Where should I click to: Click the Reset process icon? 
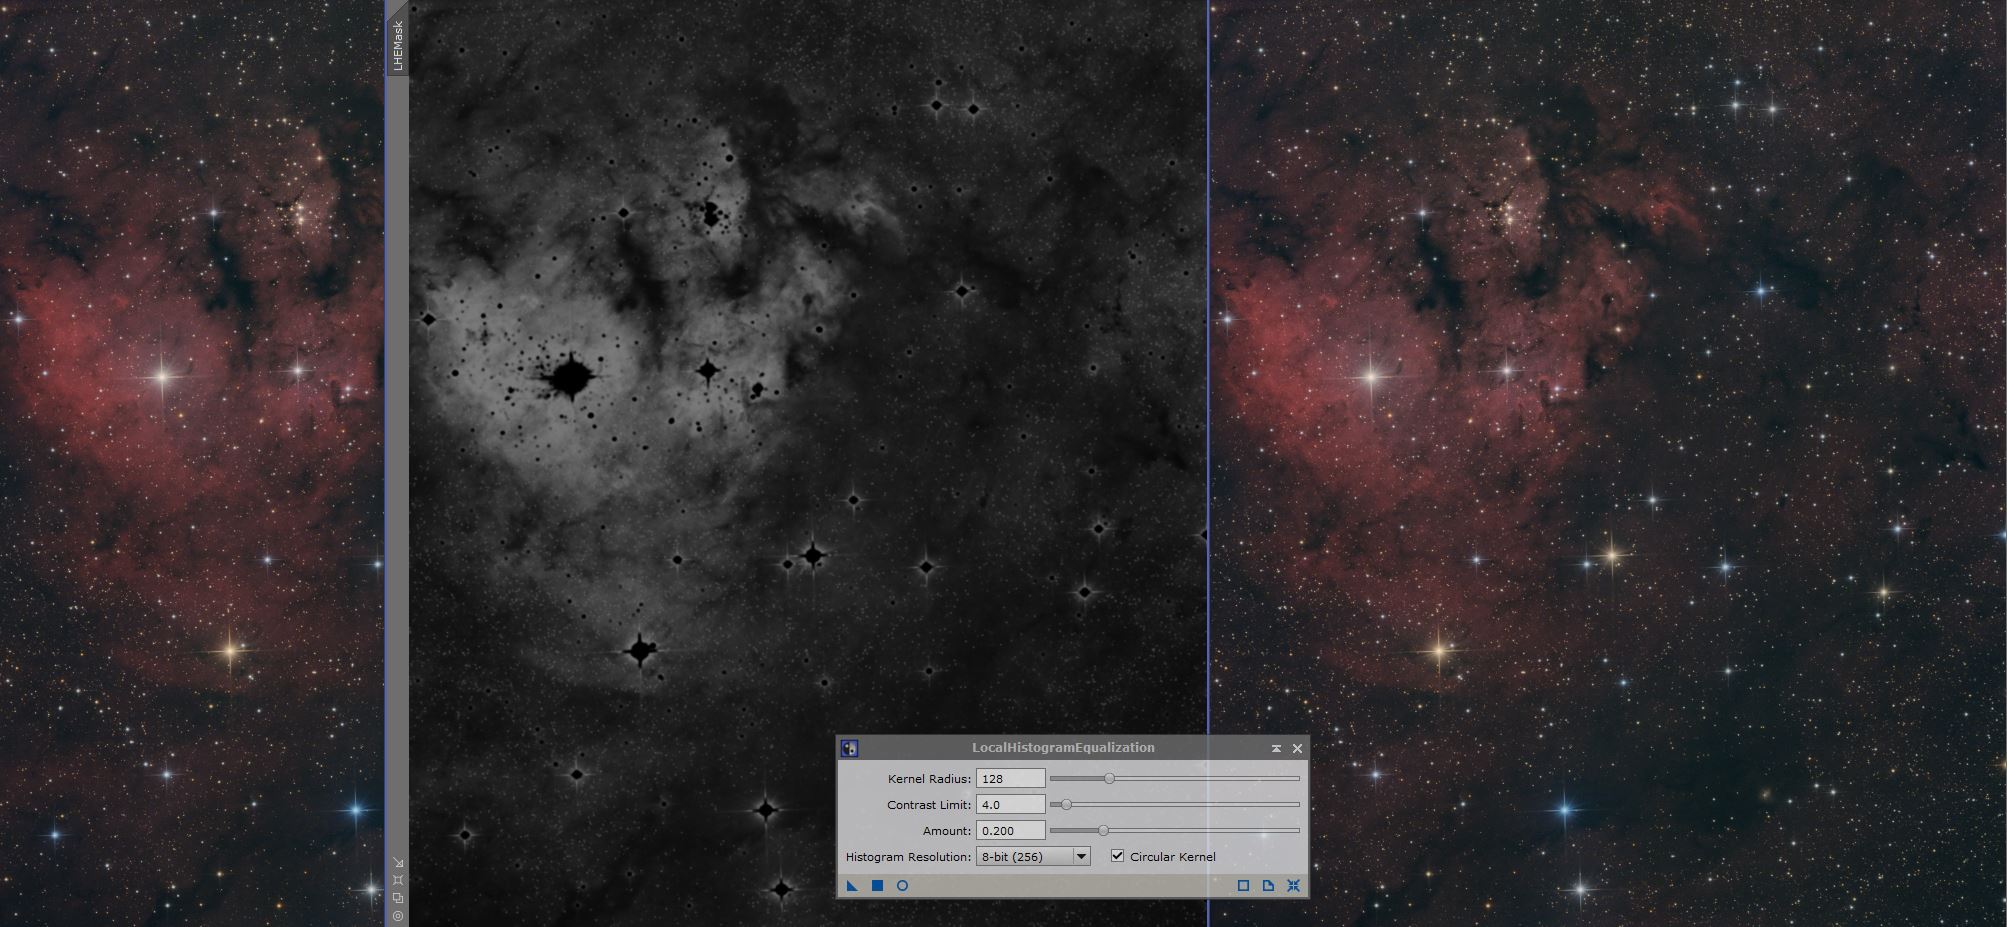coord(1293,886)
